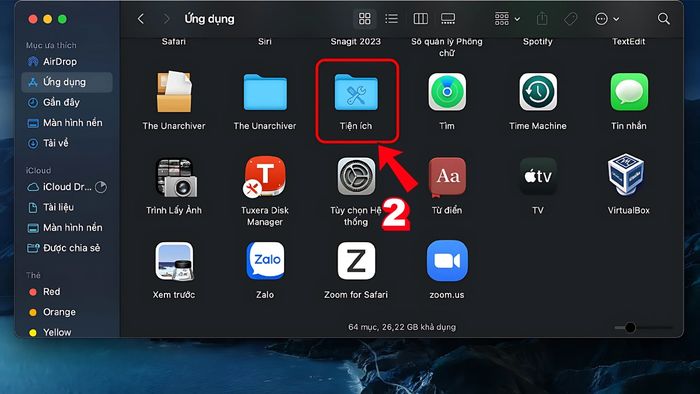The width and height of the screenshot is (700, 394).
Task: Open the first The Unarchiver app icon
Action: [174, 91]
